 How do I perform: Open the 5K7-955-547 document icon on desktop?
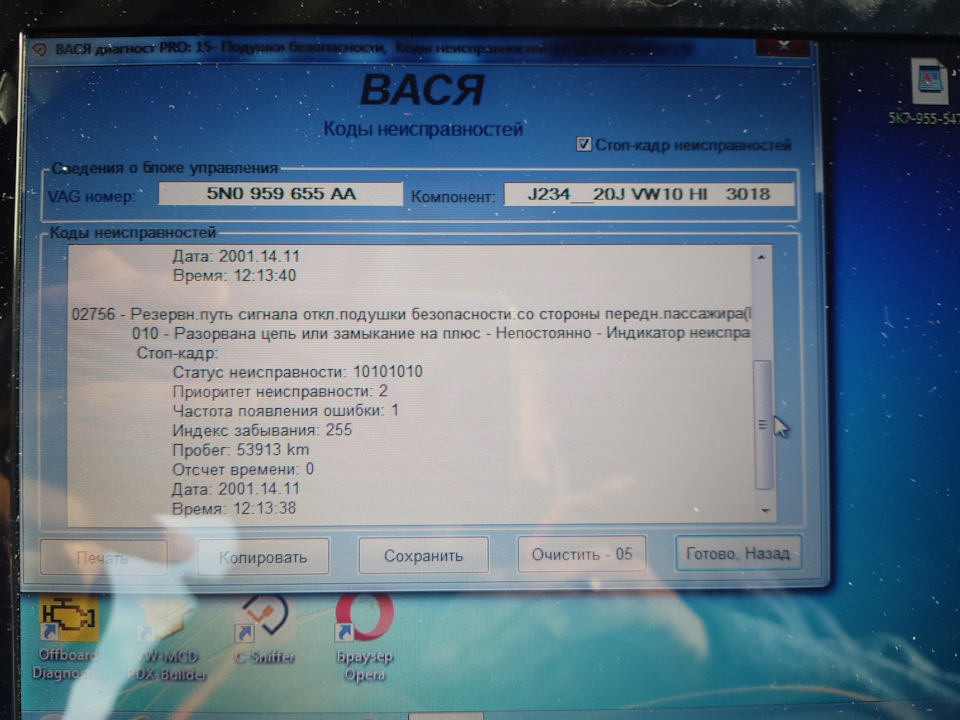(928, 92)
